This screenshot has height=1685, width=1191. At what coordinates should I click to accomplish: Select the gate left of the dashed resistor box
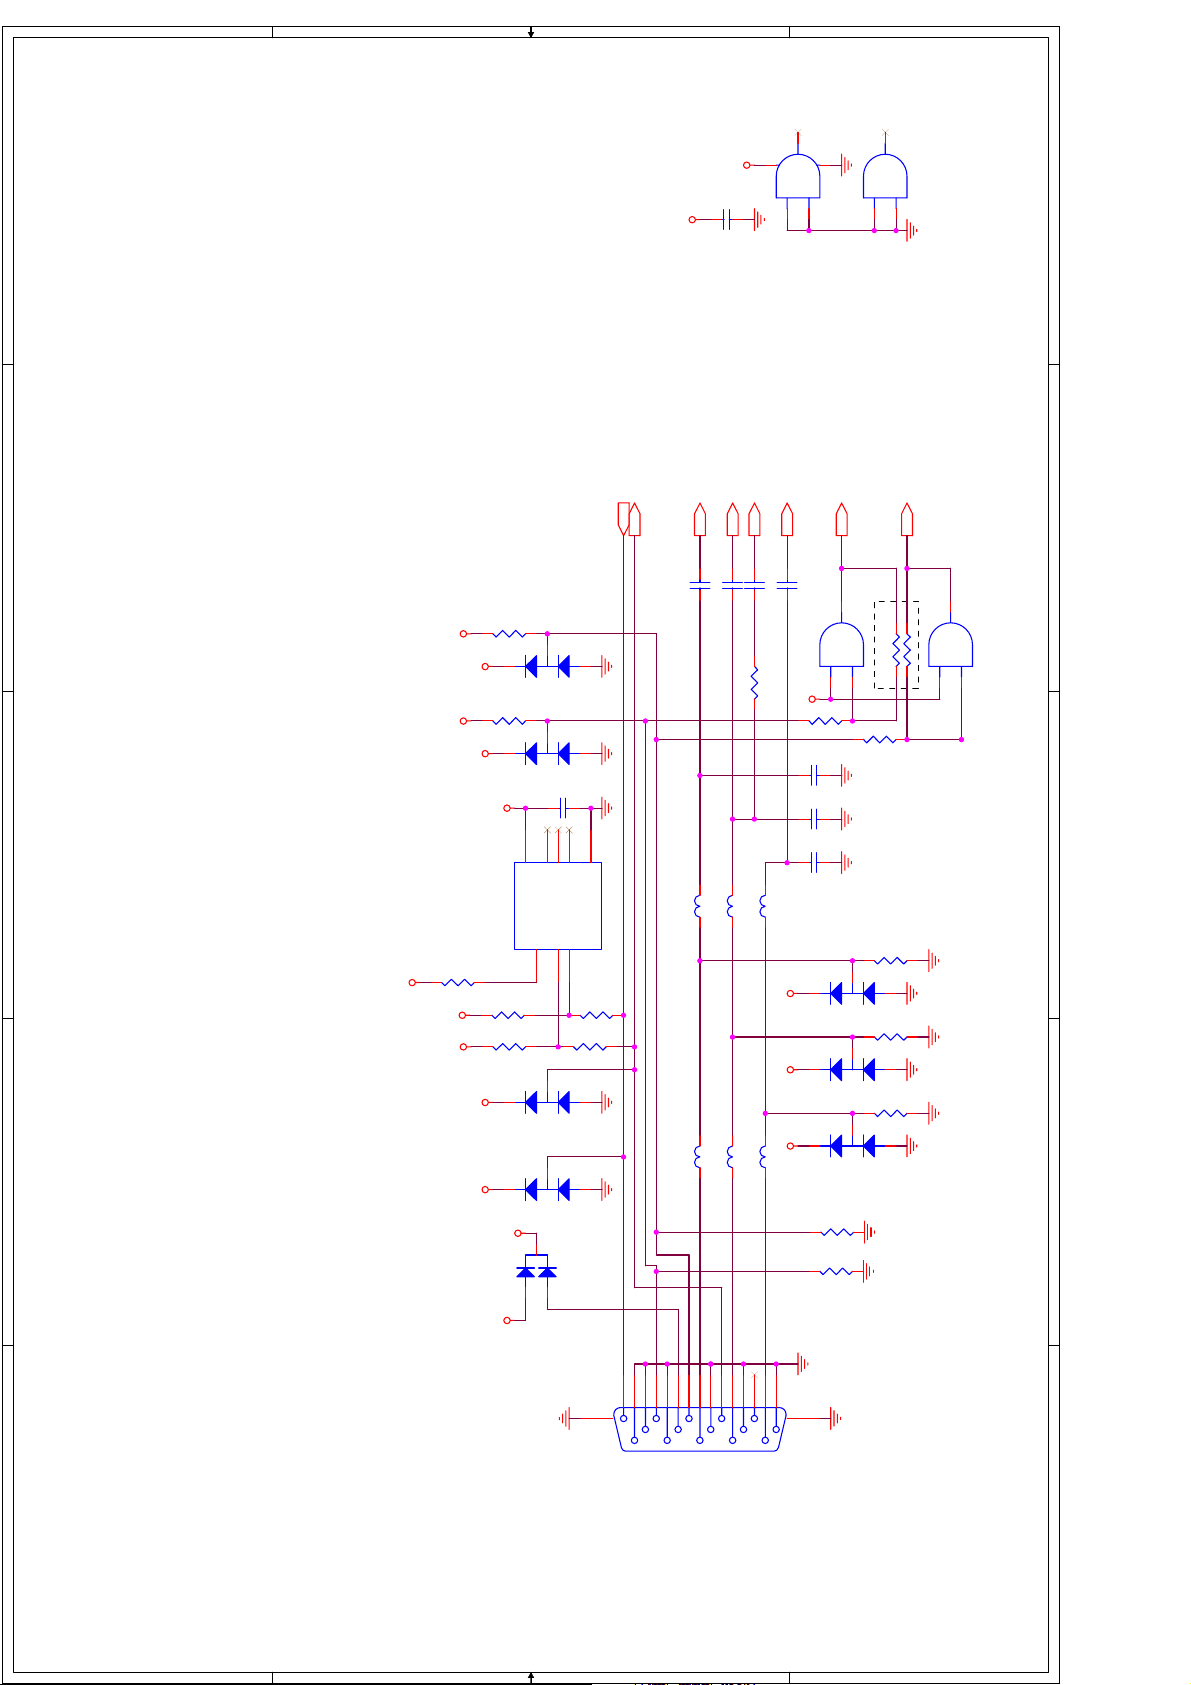842,645
